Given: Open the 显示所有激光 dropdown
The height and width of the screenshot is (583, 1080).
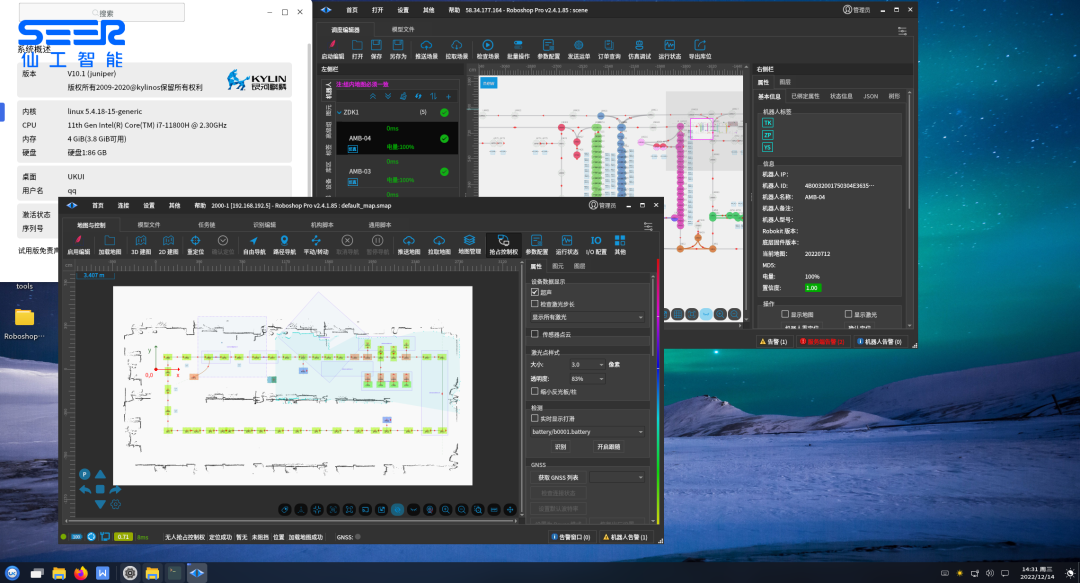Looking at the screenshot, I should click(x=588, y=317).
